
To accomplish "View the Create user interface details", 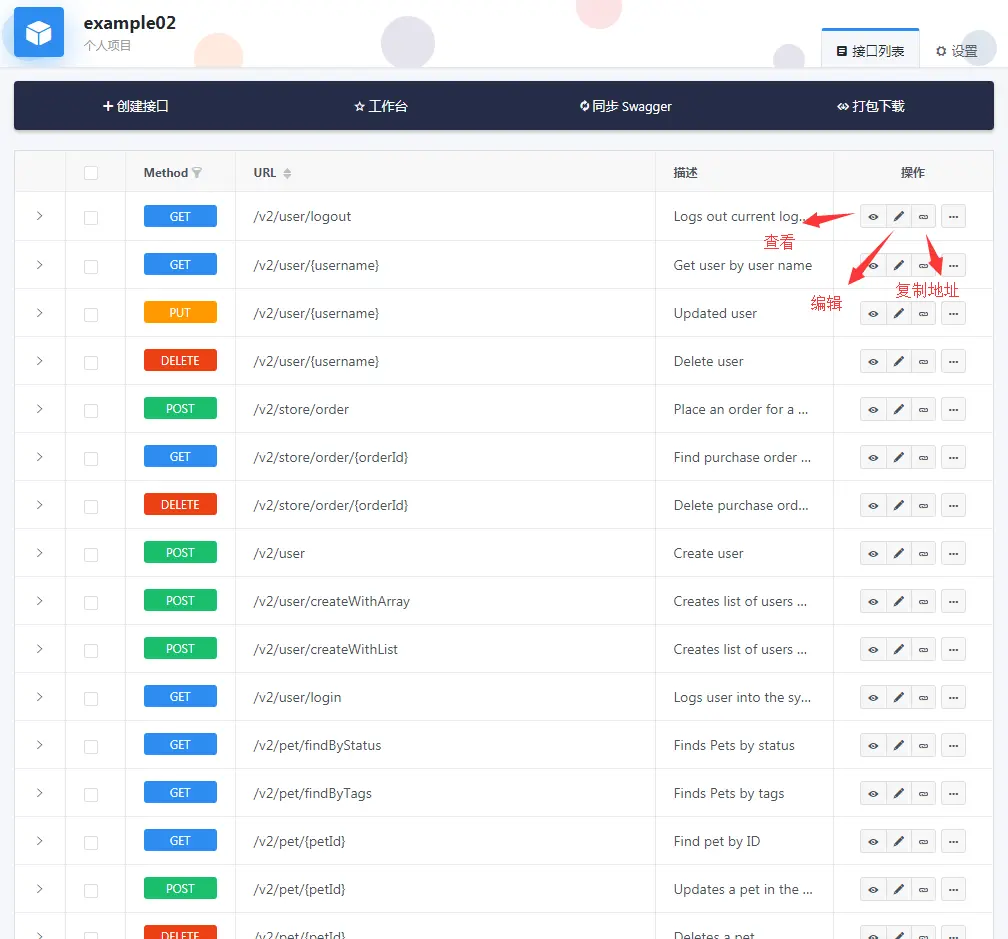I will click(873, 553).
